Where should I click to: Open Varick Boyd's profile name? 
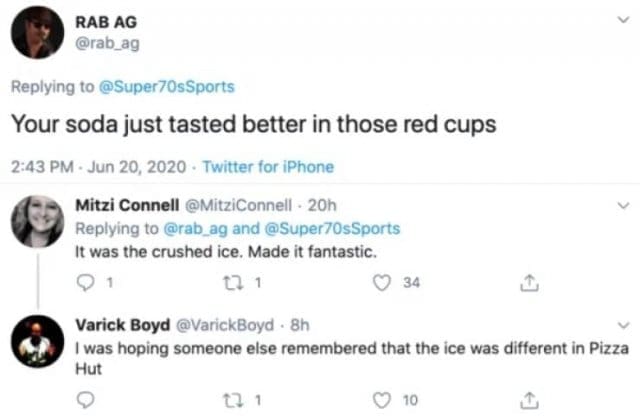(x=122, y=326)
